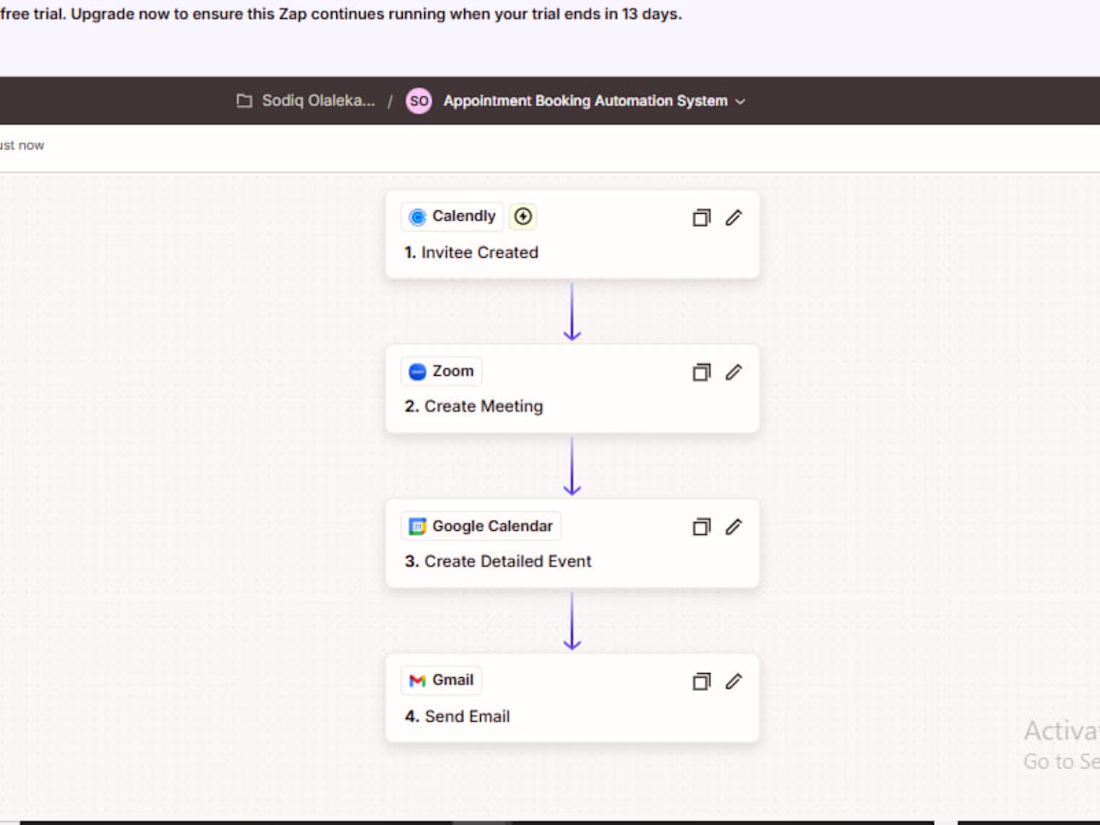Edit the Gmail Send Email step
The image size is (1100, 825).
(734, 681)
